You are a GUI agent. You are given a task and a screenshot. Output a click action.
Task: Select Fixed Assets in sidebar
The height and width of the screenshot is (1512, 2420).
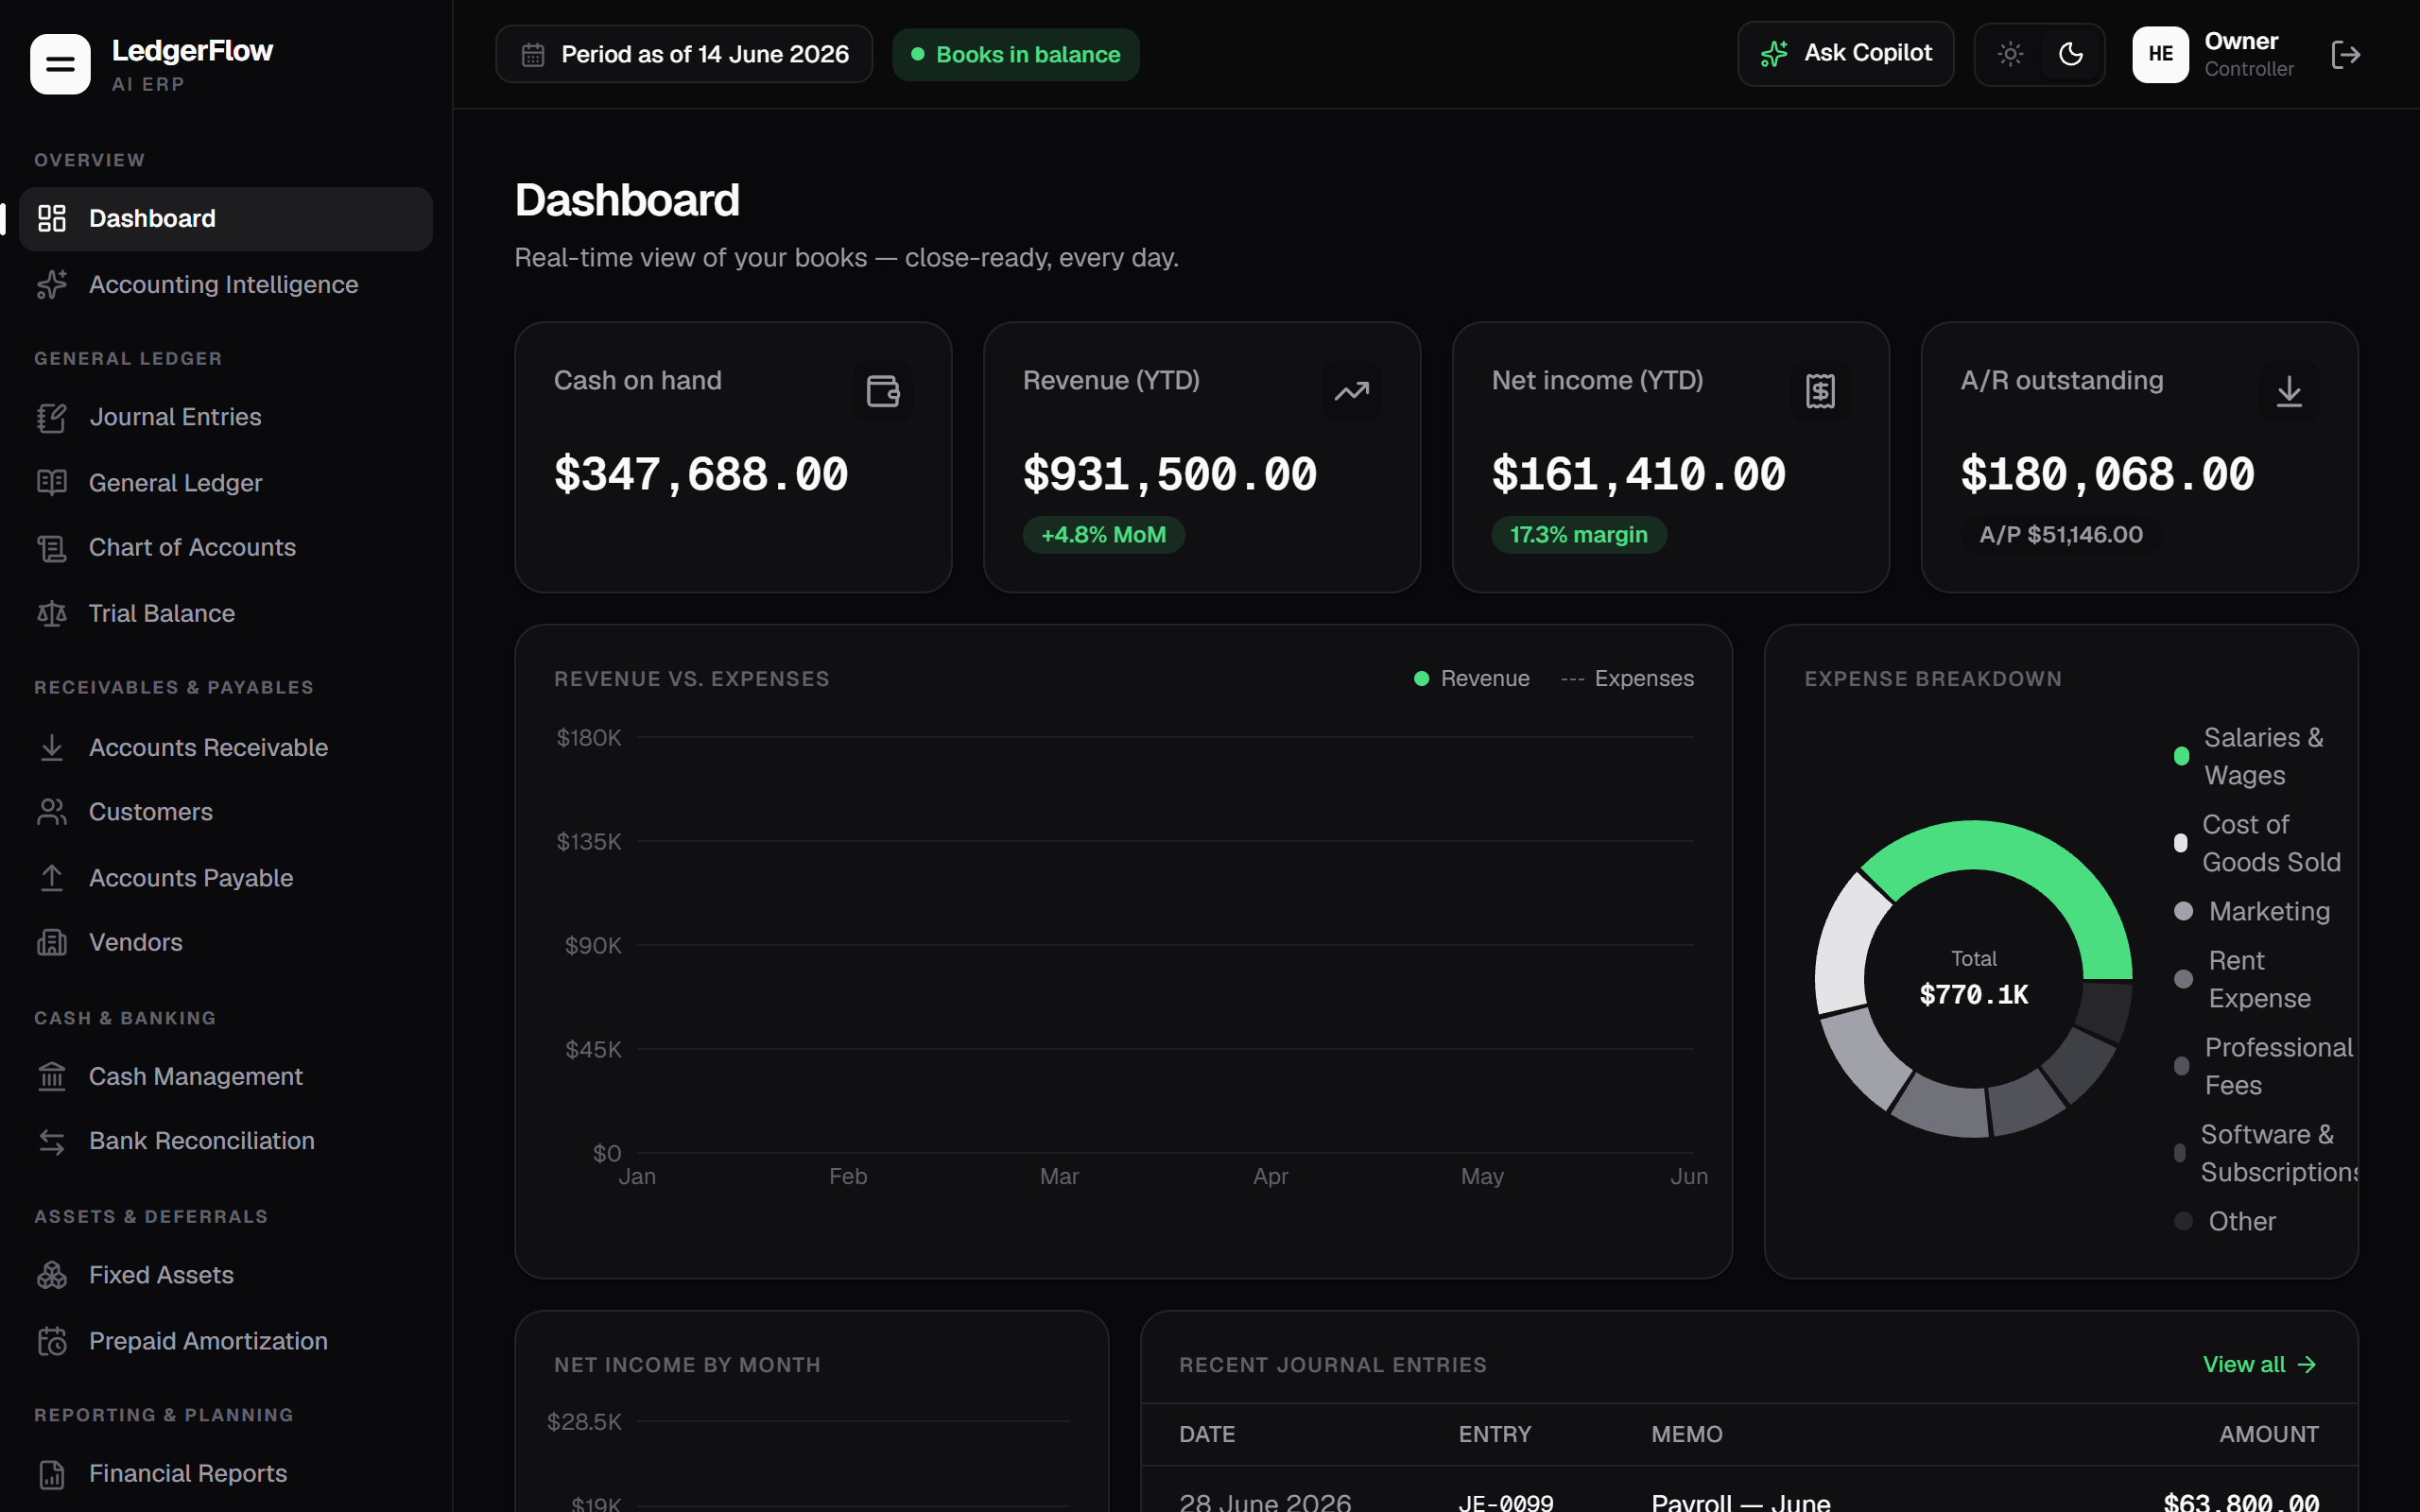(x=226, y=1275)
